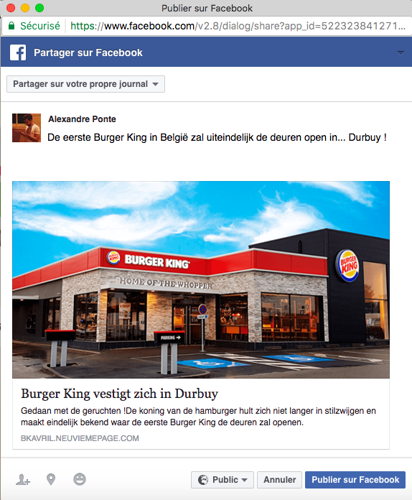Click the article description text
412x500 pixels.
198,416
